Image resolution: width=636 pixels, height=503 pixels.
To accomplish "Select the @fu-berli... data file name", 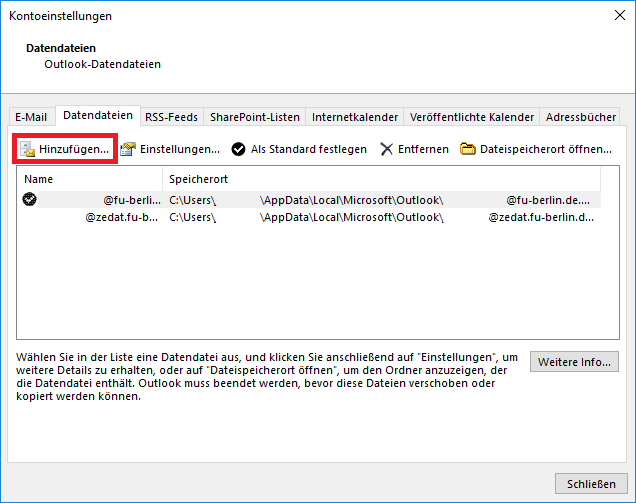I will coord(132,200).
